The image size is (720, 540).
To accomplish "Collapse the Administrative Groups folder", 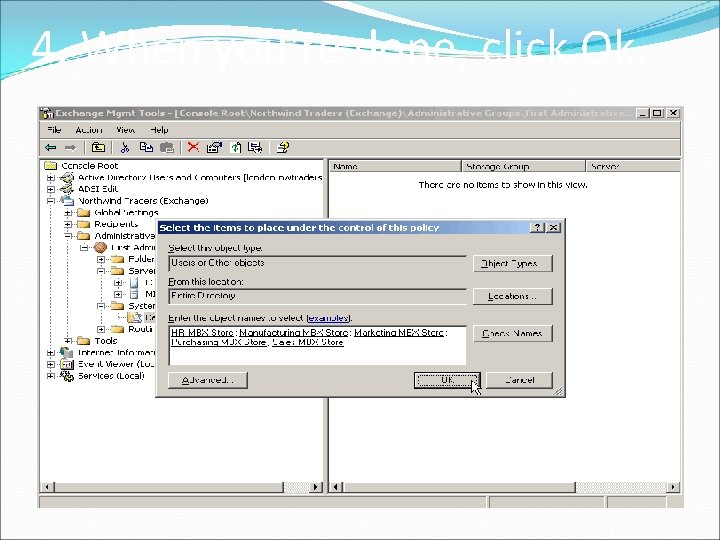I will point(68,236).
